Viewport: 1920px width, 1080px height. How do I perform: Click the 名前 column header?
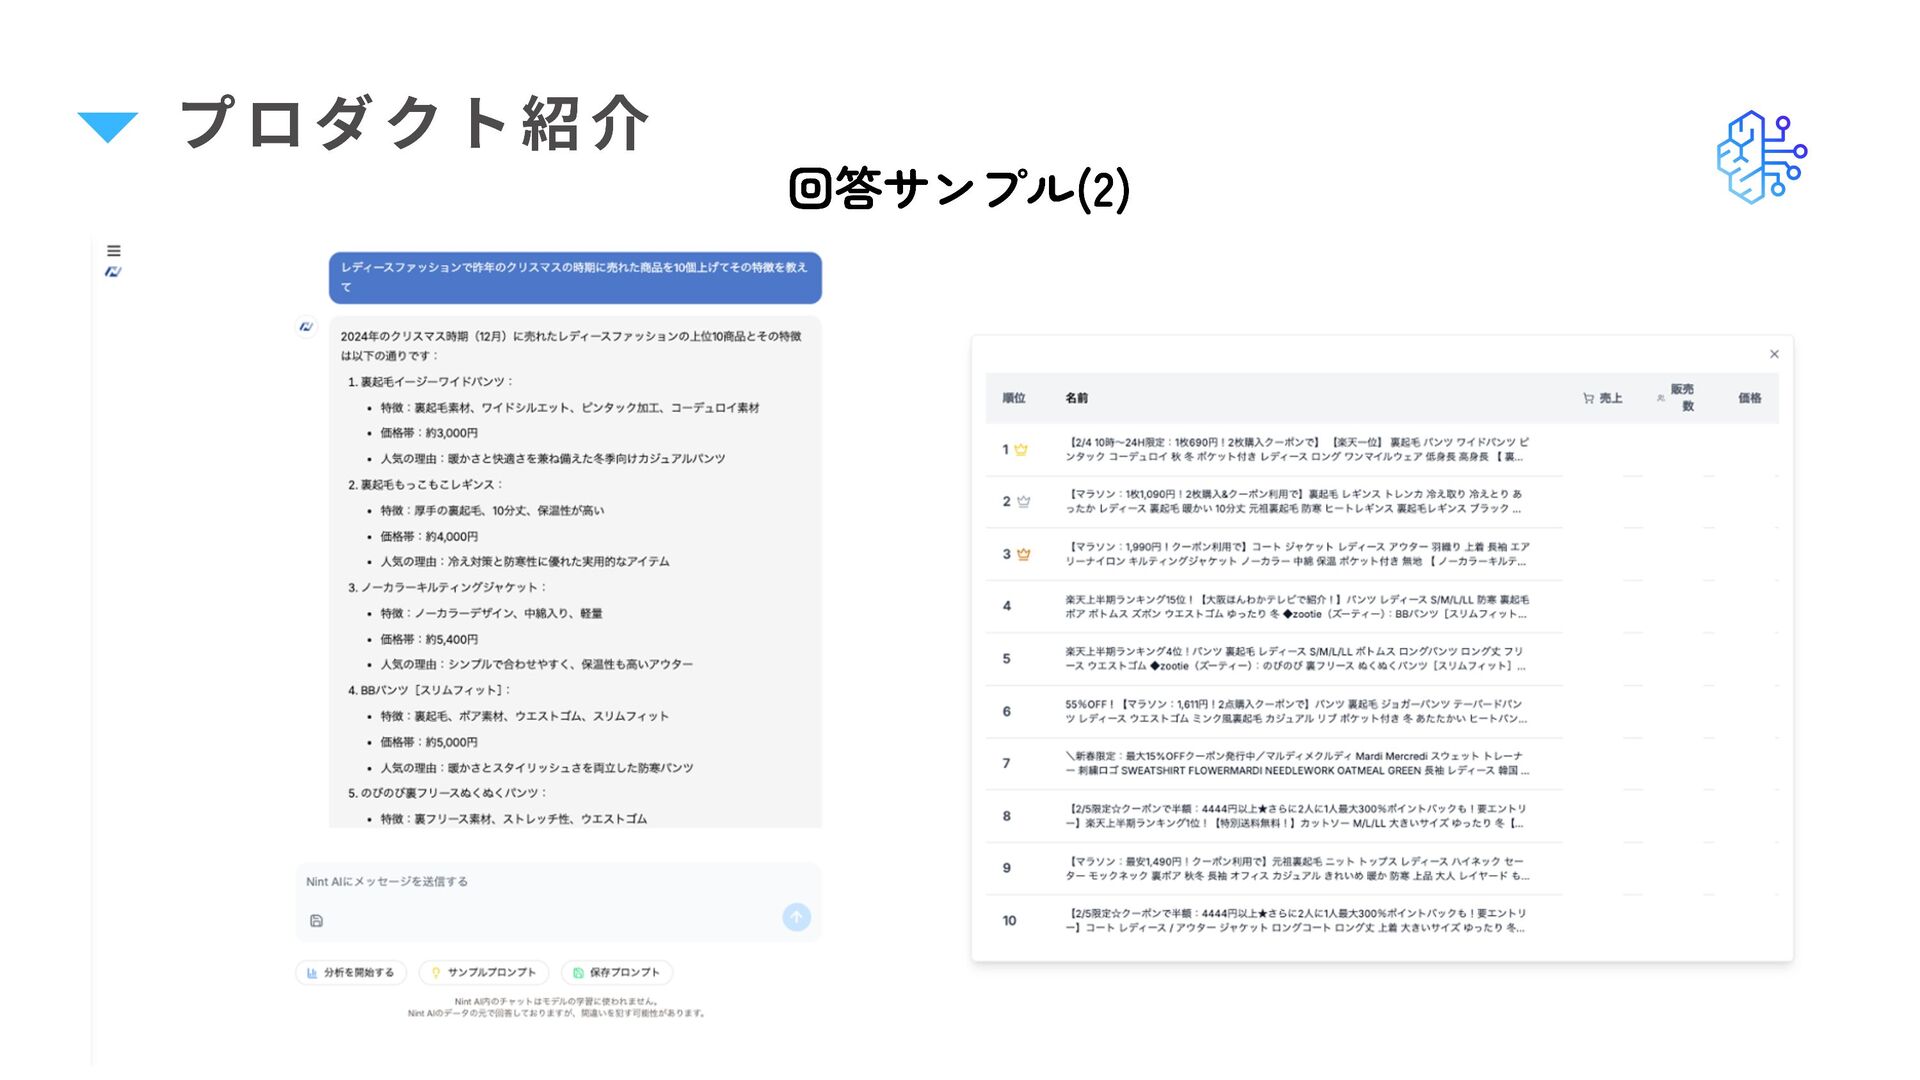click(x=1076, y=398)
